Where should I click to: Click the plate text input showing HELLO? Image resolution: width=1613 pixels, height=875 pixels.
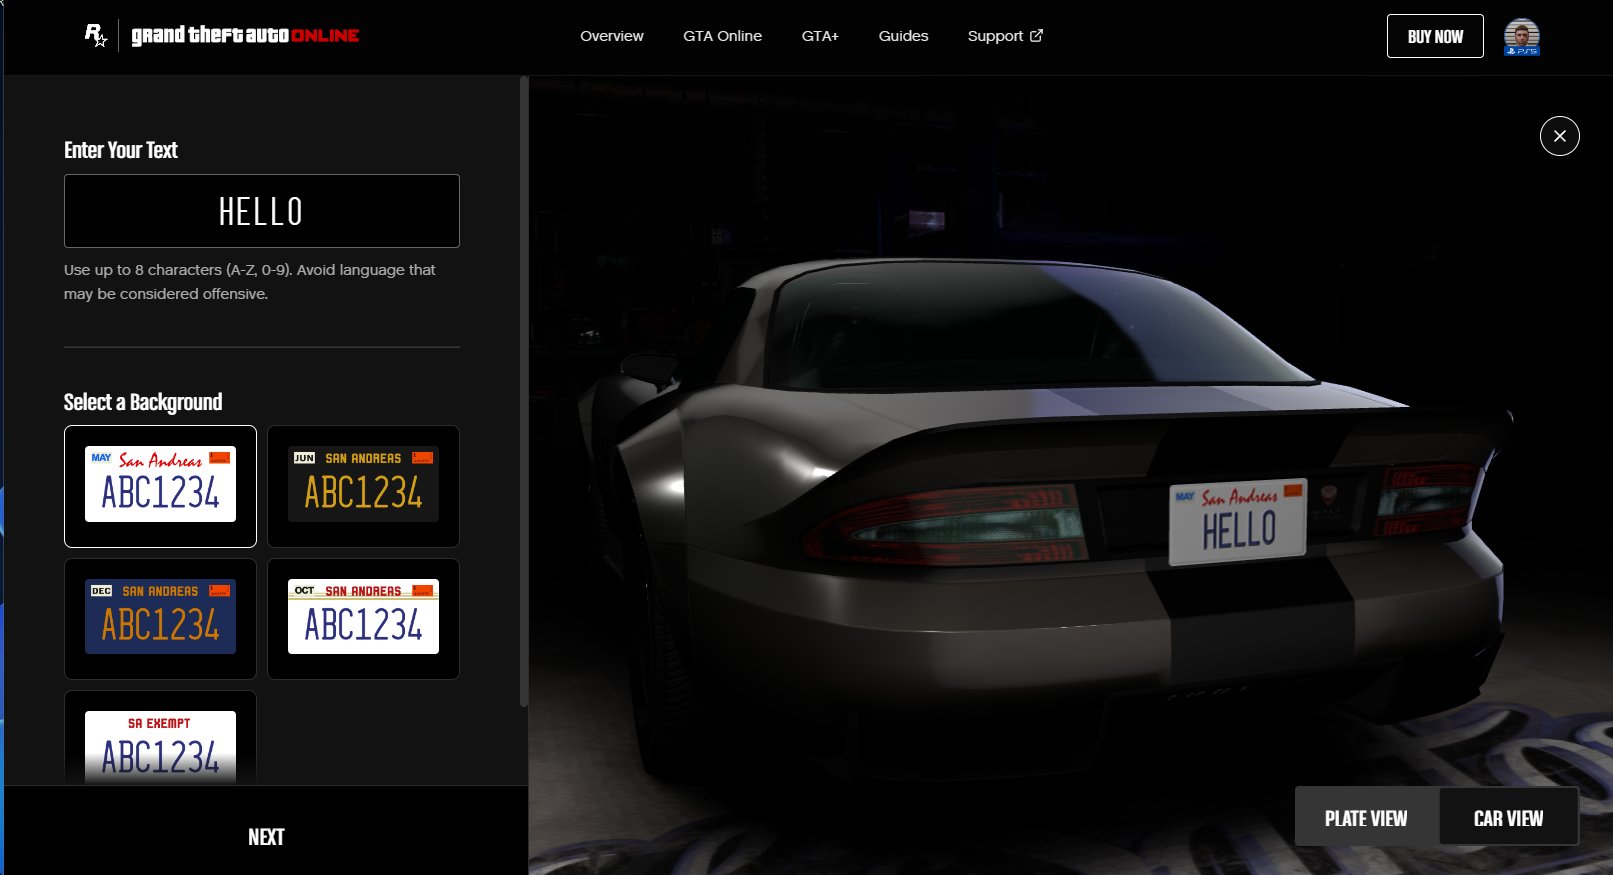pos(262,211)
